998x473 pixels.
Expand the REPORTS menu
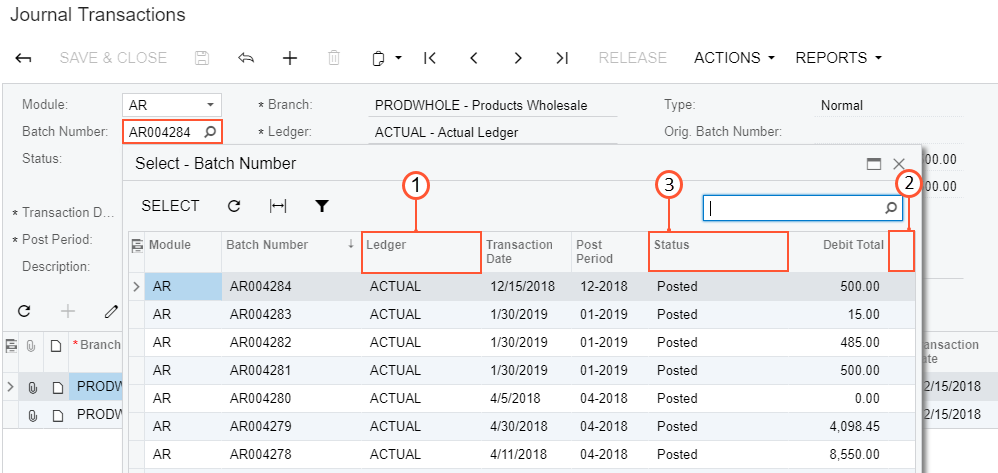[x=838, y=58]
